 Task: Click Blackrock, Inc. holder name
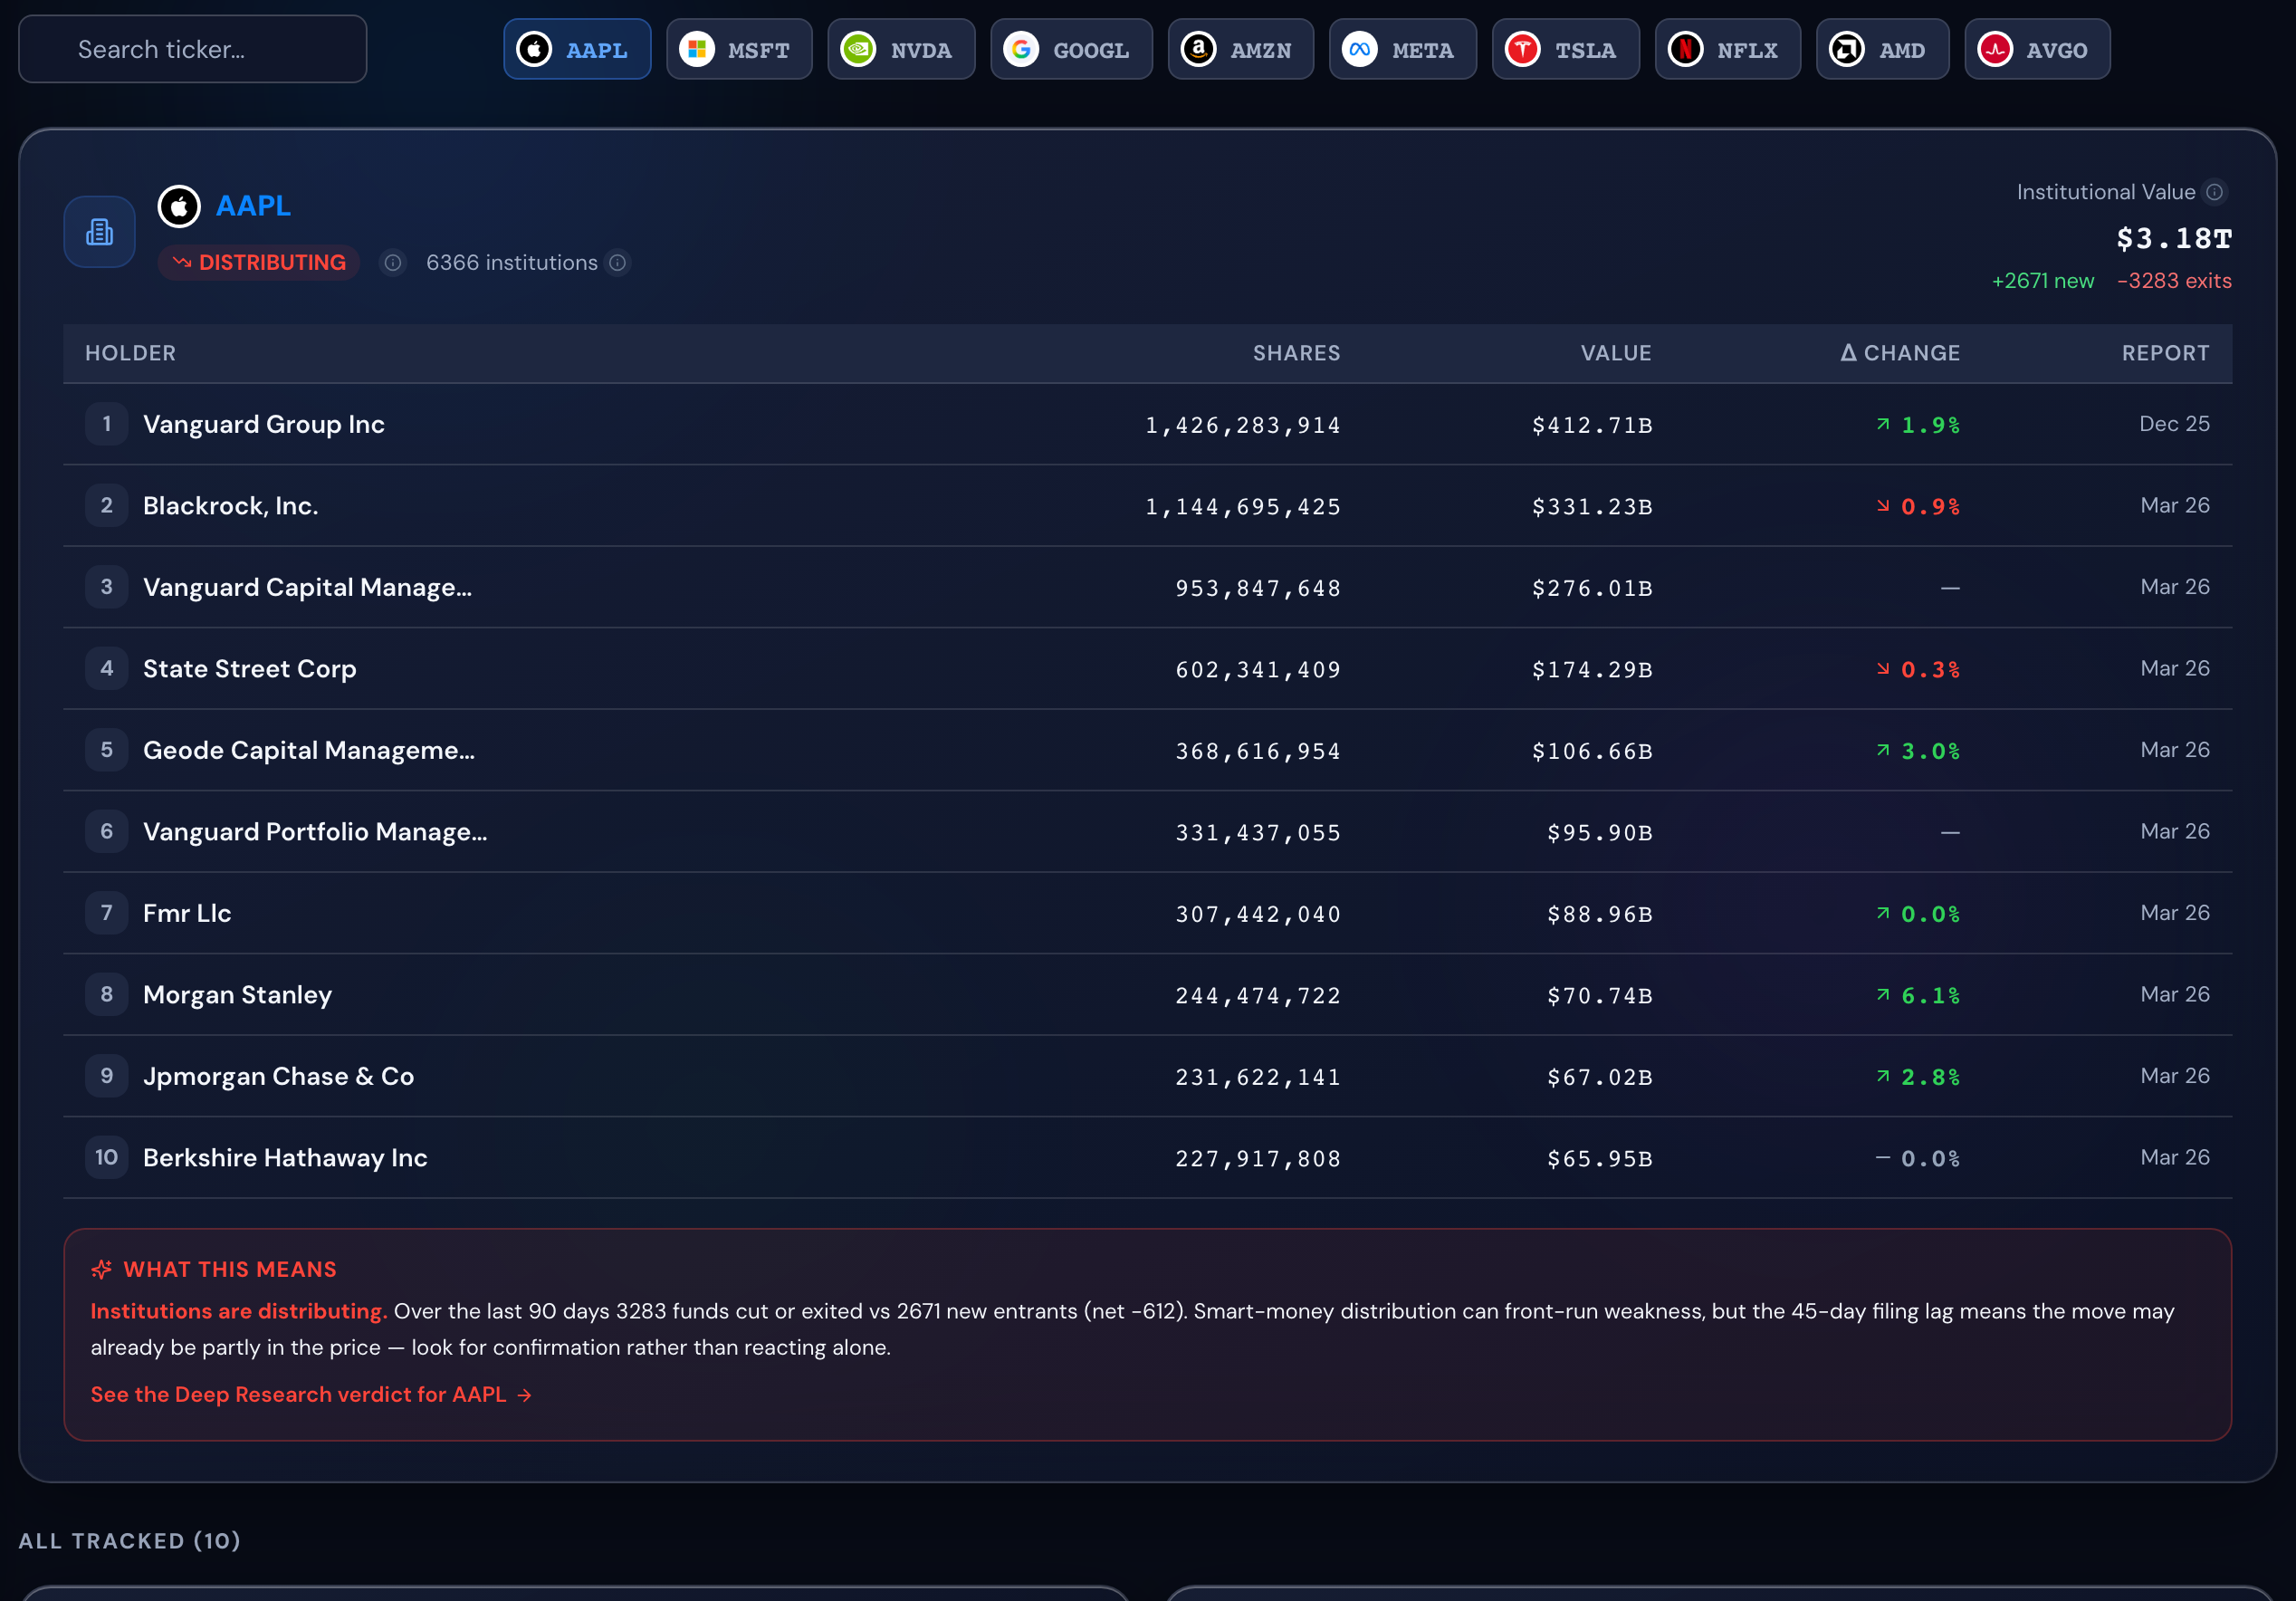(231, 506)
